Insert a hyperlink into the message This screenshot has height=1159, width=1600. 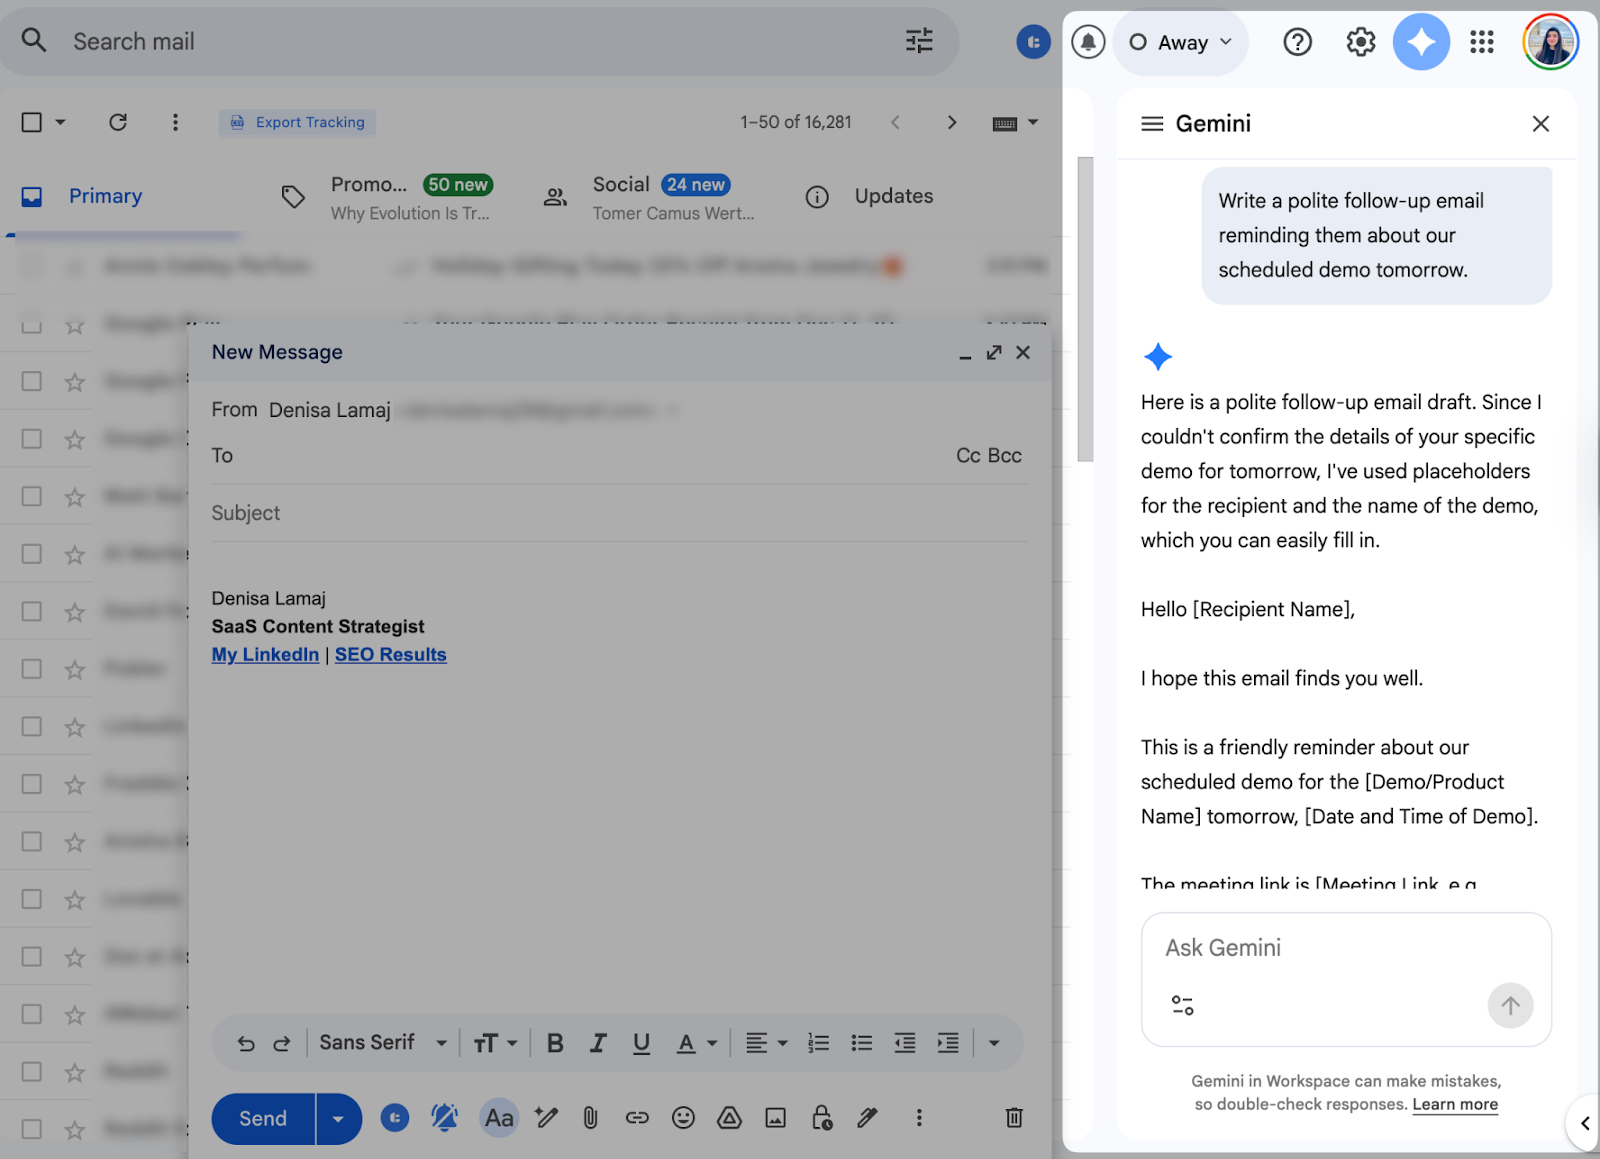click(x=637, y=1118)
